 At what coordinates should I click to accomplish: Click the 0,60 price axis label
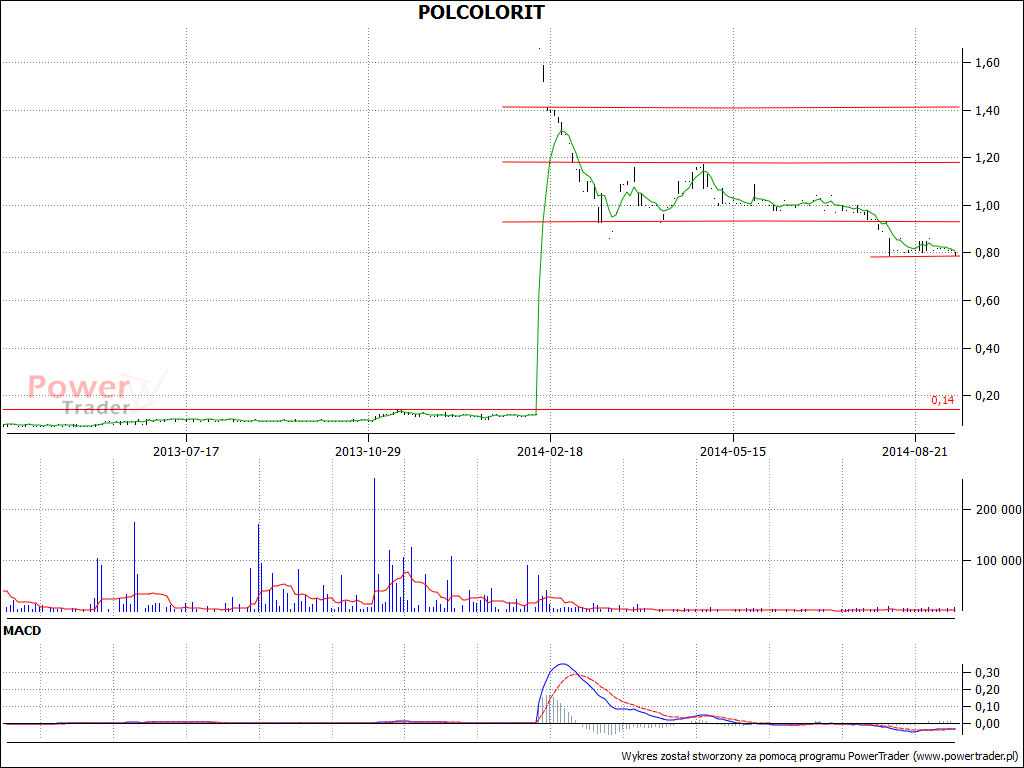pos(985,300)
